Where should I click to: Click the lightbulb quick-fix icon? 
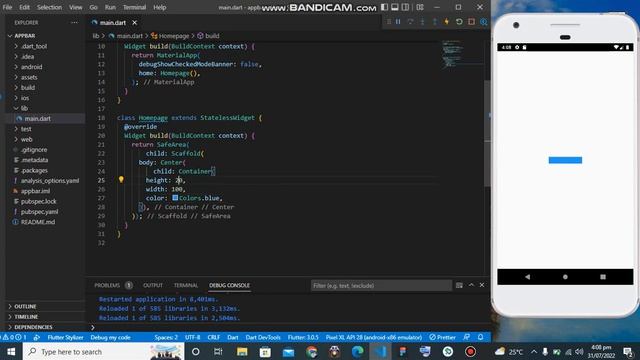point(121,179)
